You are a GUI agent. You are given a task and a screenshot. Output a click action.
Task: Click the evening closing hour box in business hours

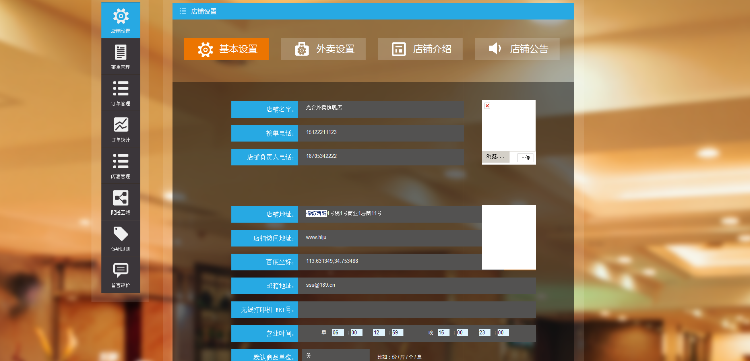pos(485,333)
